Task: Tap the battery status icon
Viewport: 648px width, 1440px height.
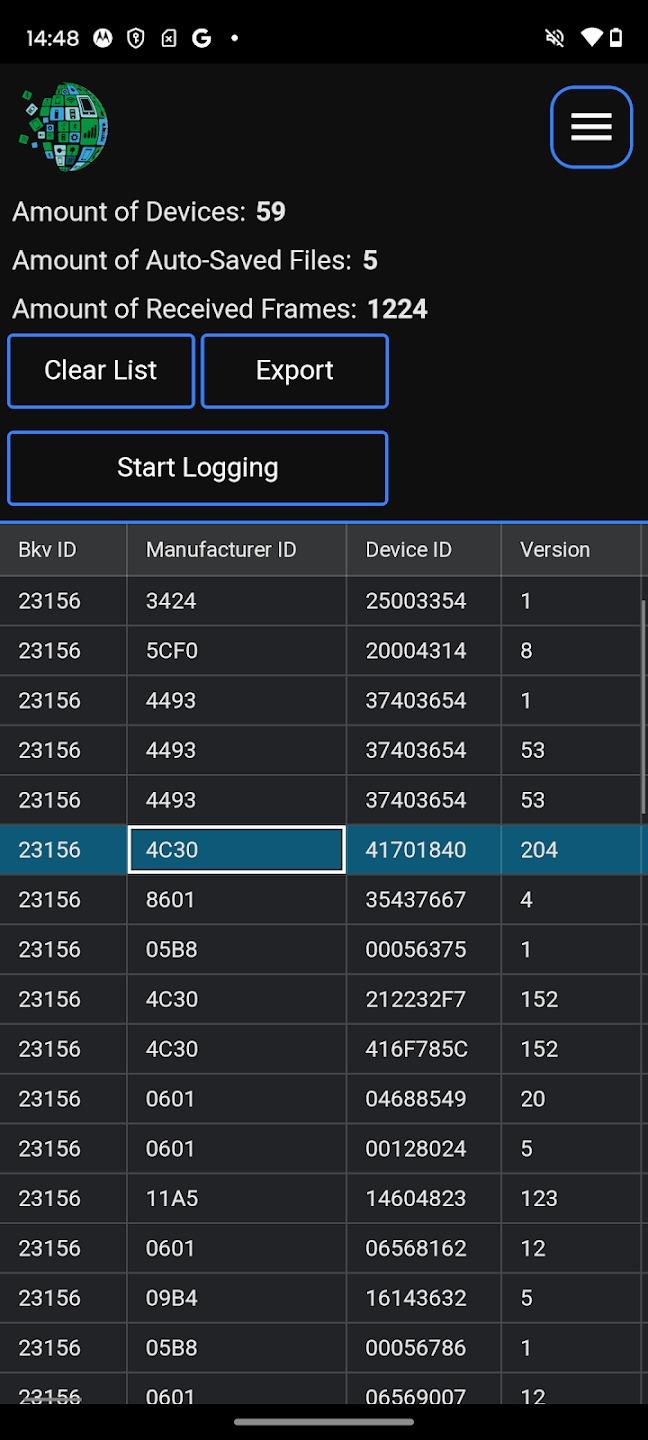Action: pos(616,38)
